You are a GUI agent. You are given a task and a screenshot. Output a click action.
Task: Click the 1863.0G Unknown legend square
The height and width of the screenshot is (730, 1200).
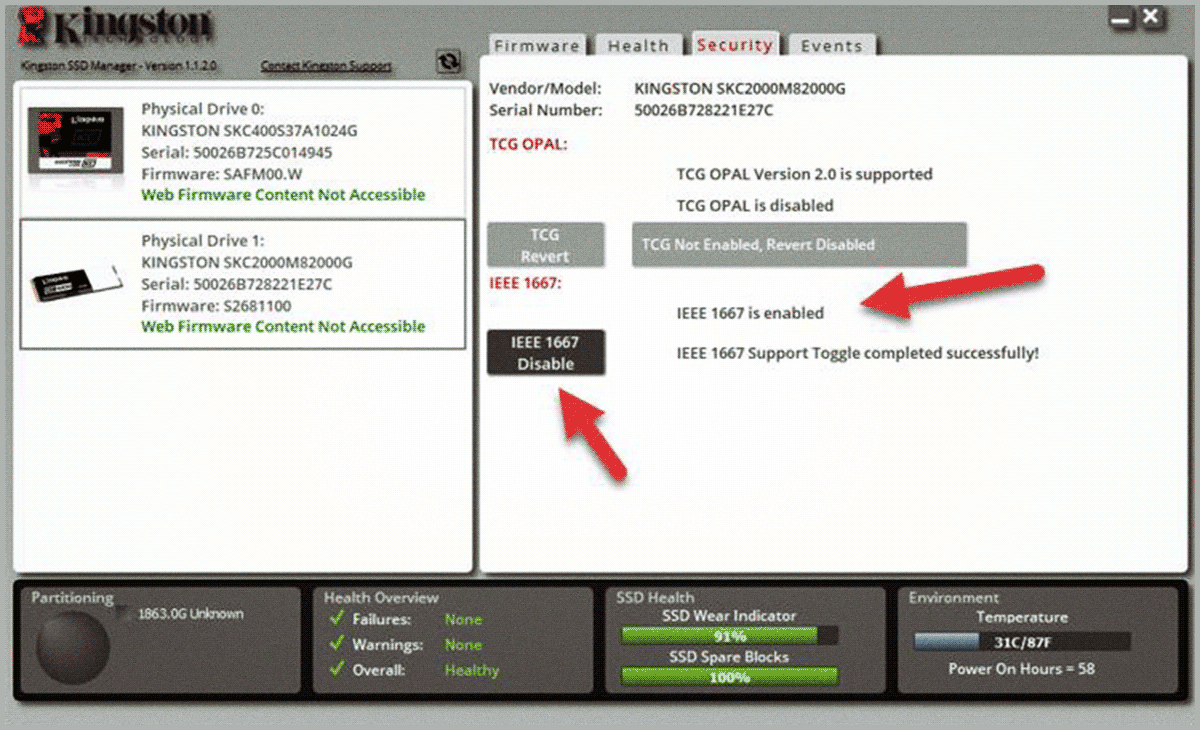tap(121, 613)
